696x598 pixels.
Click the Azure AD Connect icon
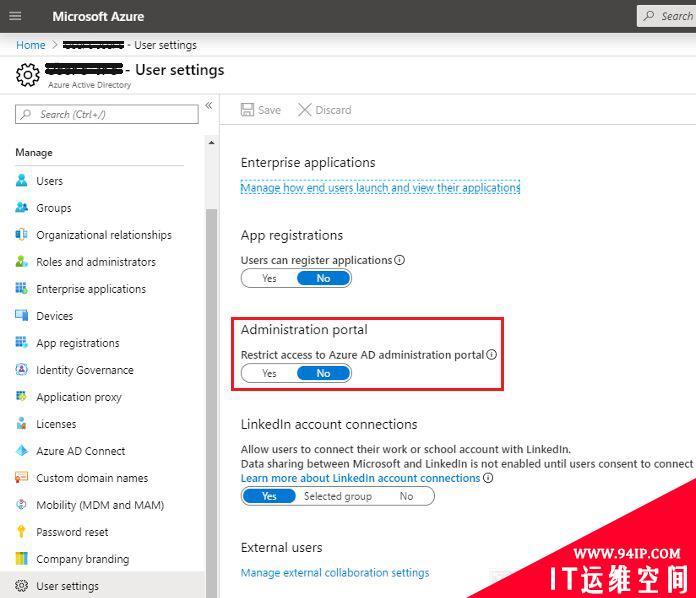tap(21, 451)
